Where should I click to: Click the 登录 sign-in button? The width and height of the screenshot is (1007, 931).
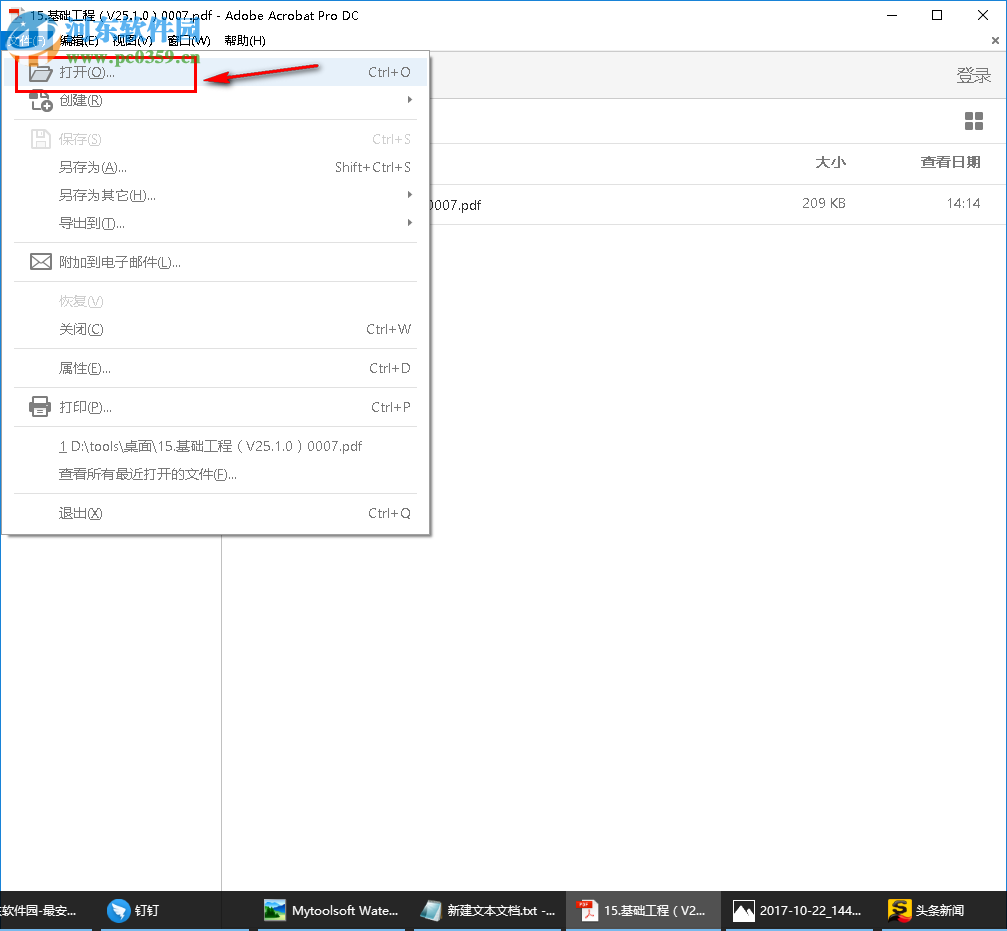tap(973, 74)
